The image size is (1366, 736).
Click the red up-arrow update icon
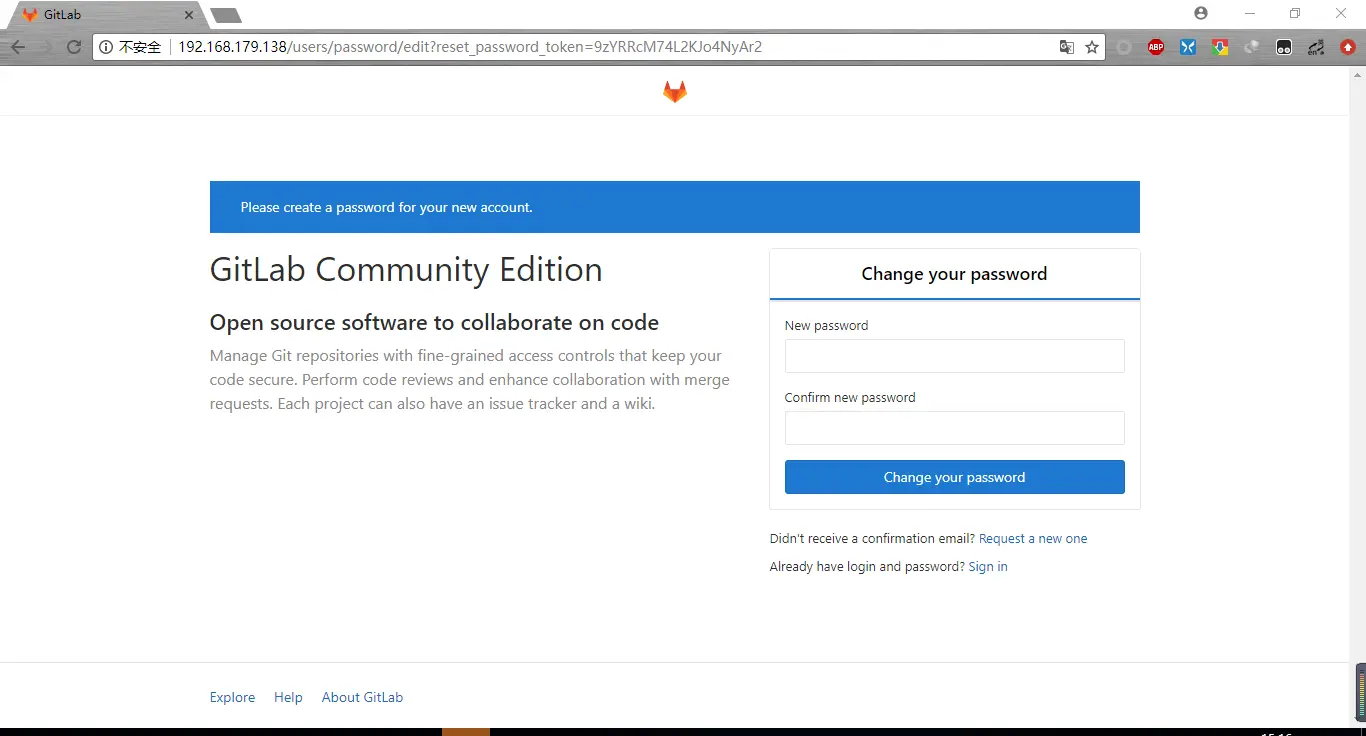point(1348,47)
